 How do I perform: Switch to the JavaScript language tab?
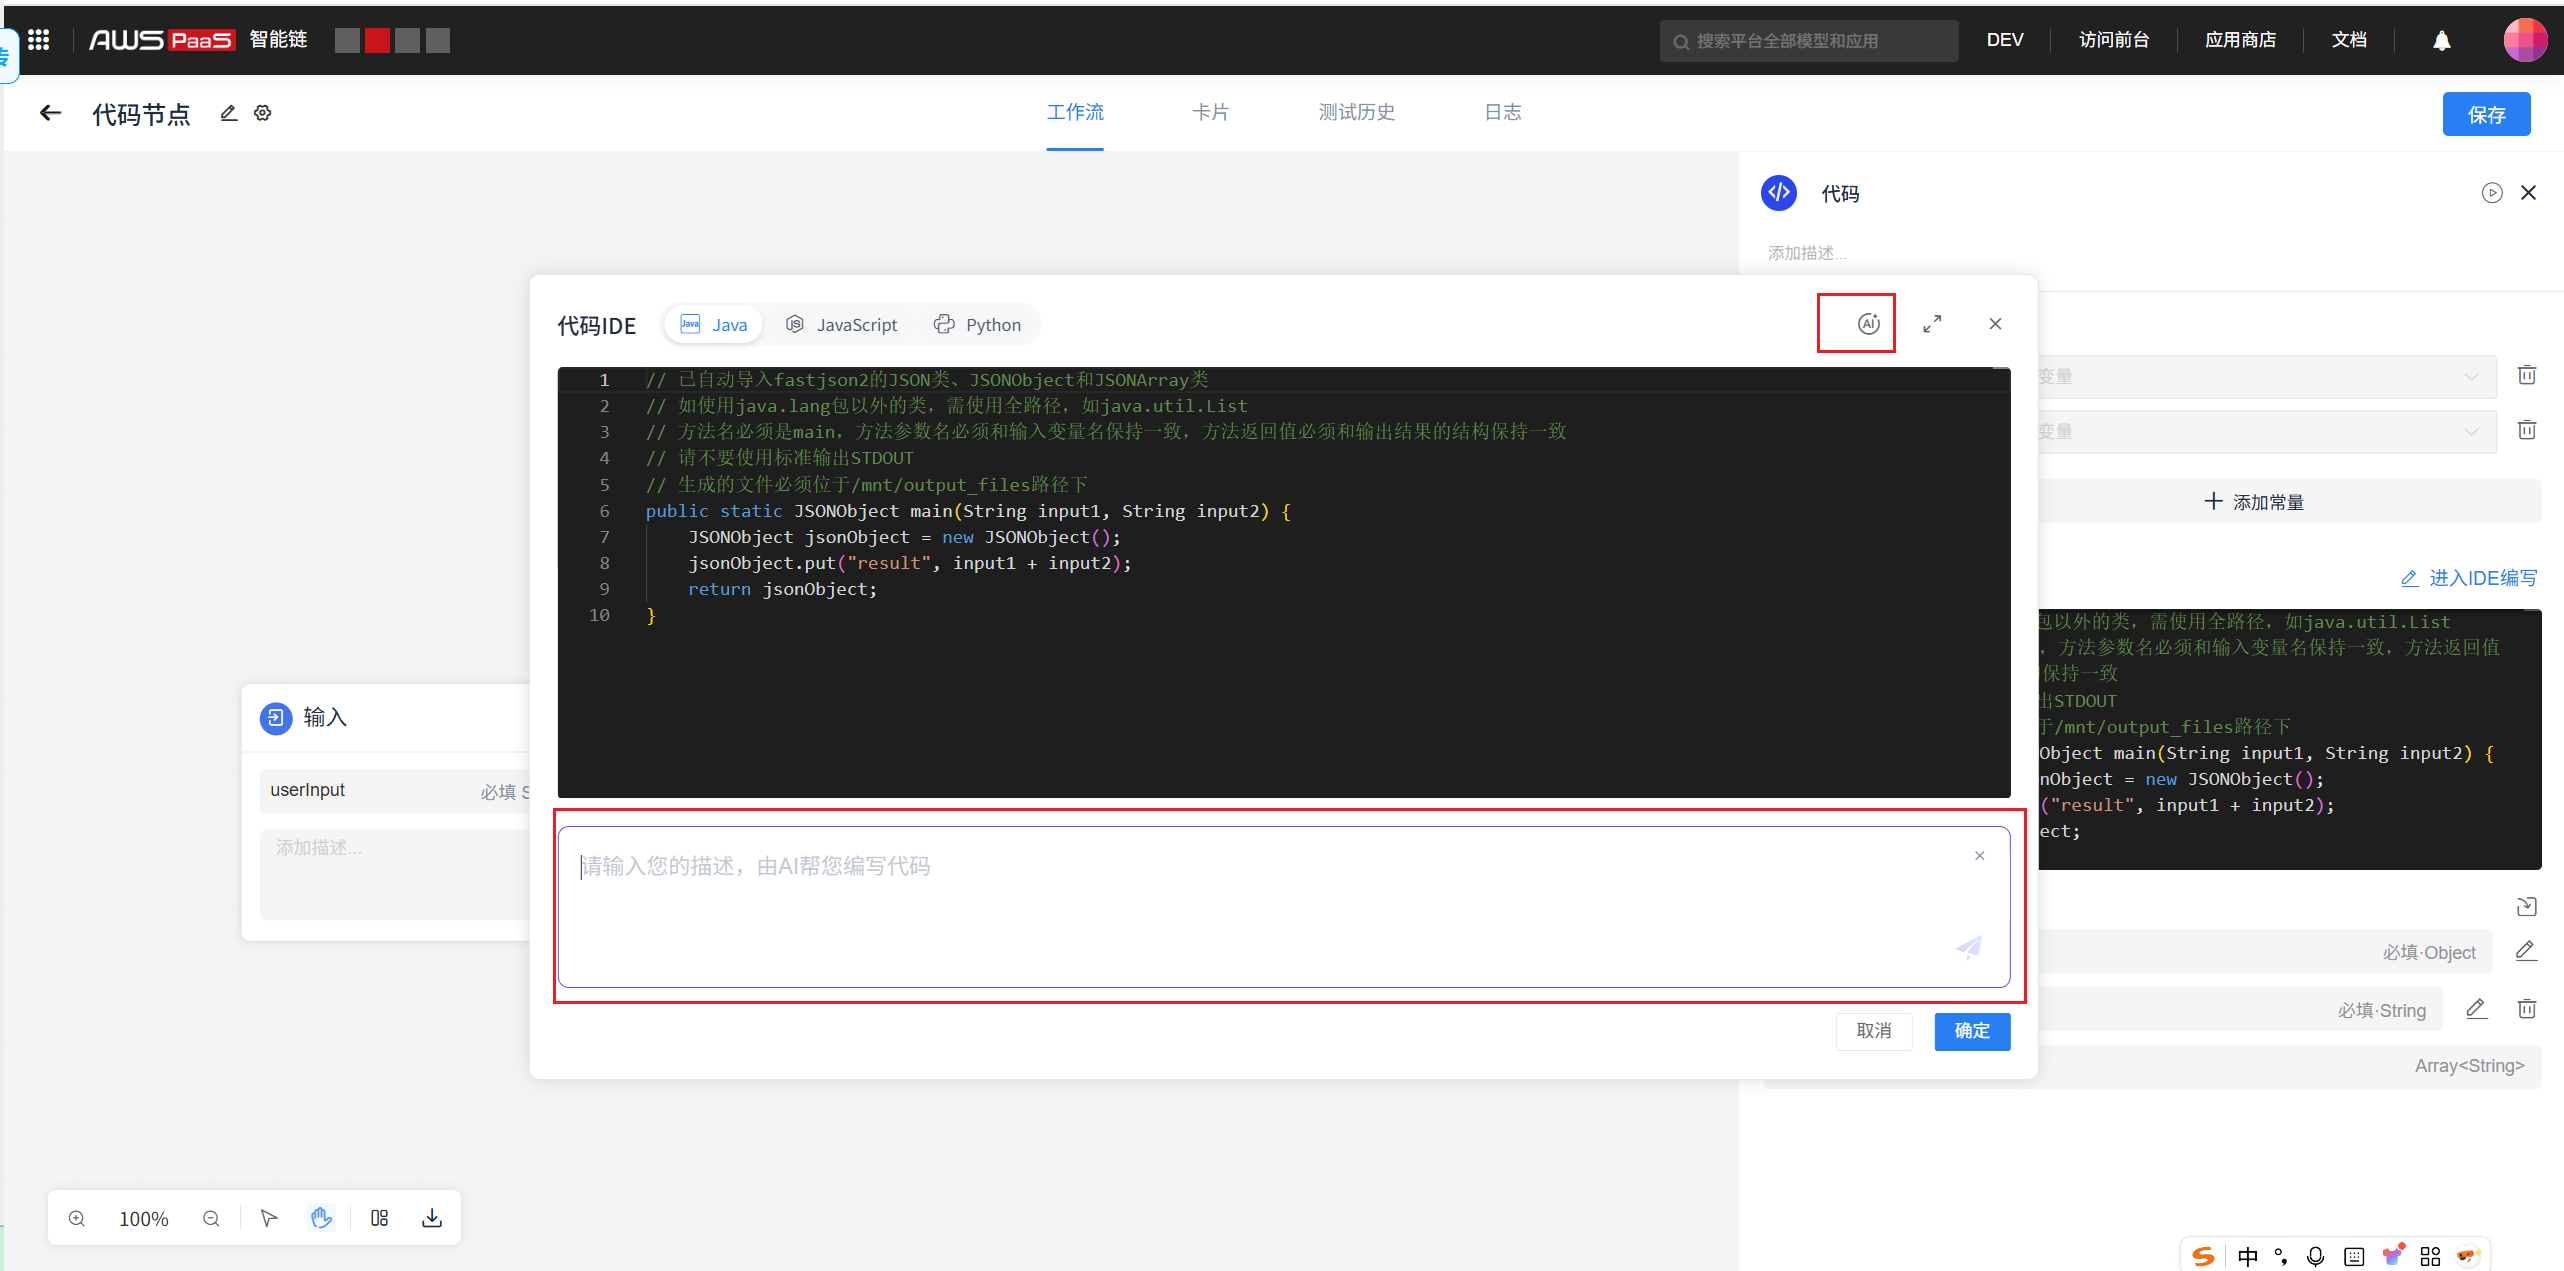click(841, 325)
